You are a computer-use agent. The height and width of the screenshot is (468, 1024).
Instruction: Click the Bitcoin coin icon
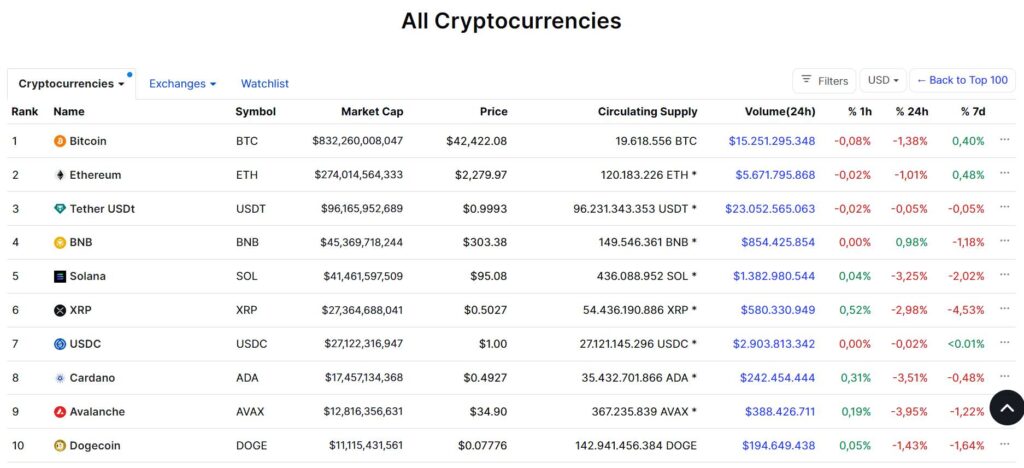60,141
